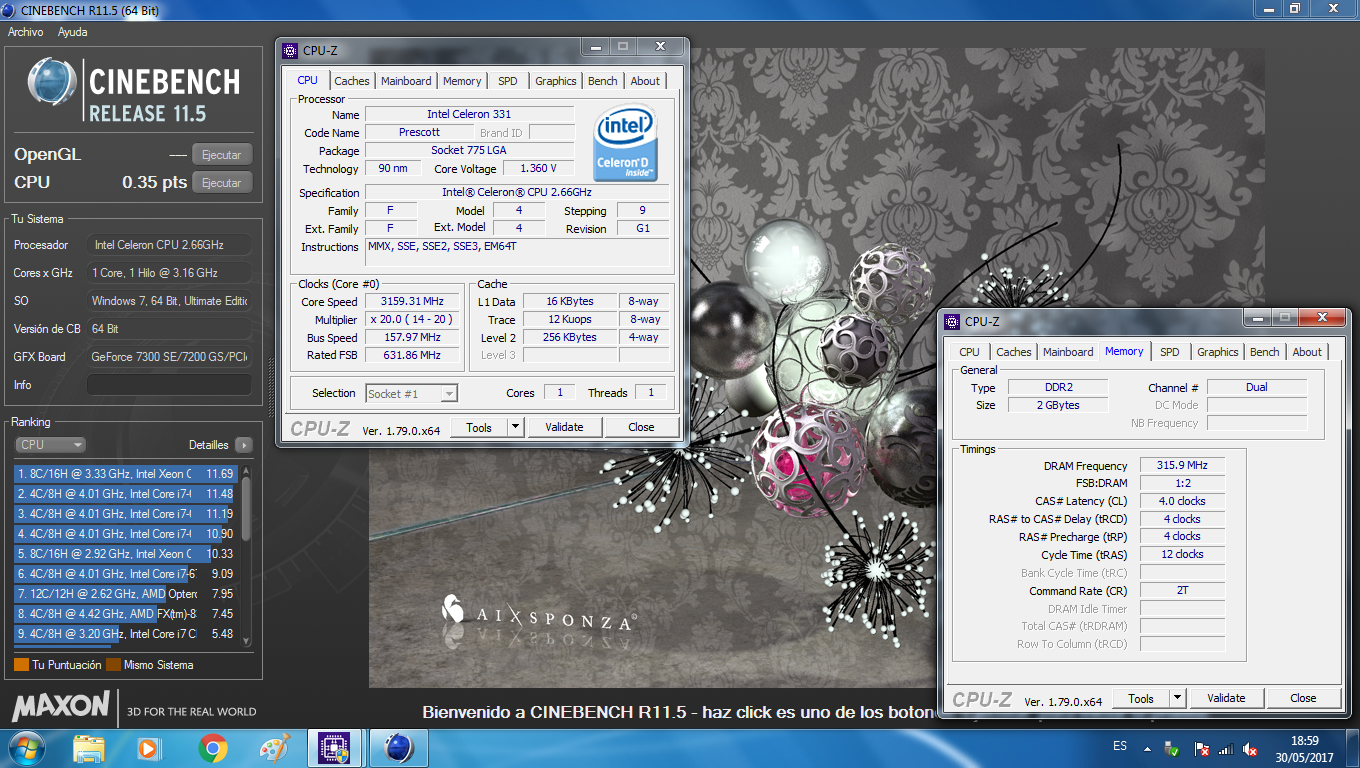The image size is (1360, 768).
Task: Click the Core Speed value 3159.31 MHz
Action: coord(412,302)
